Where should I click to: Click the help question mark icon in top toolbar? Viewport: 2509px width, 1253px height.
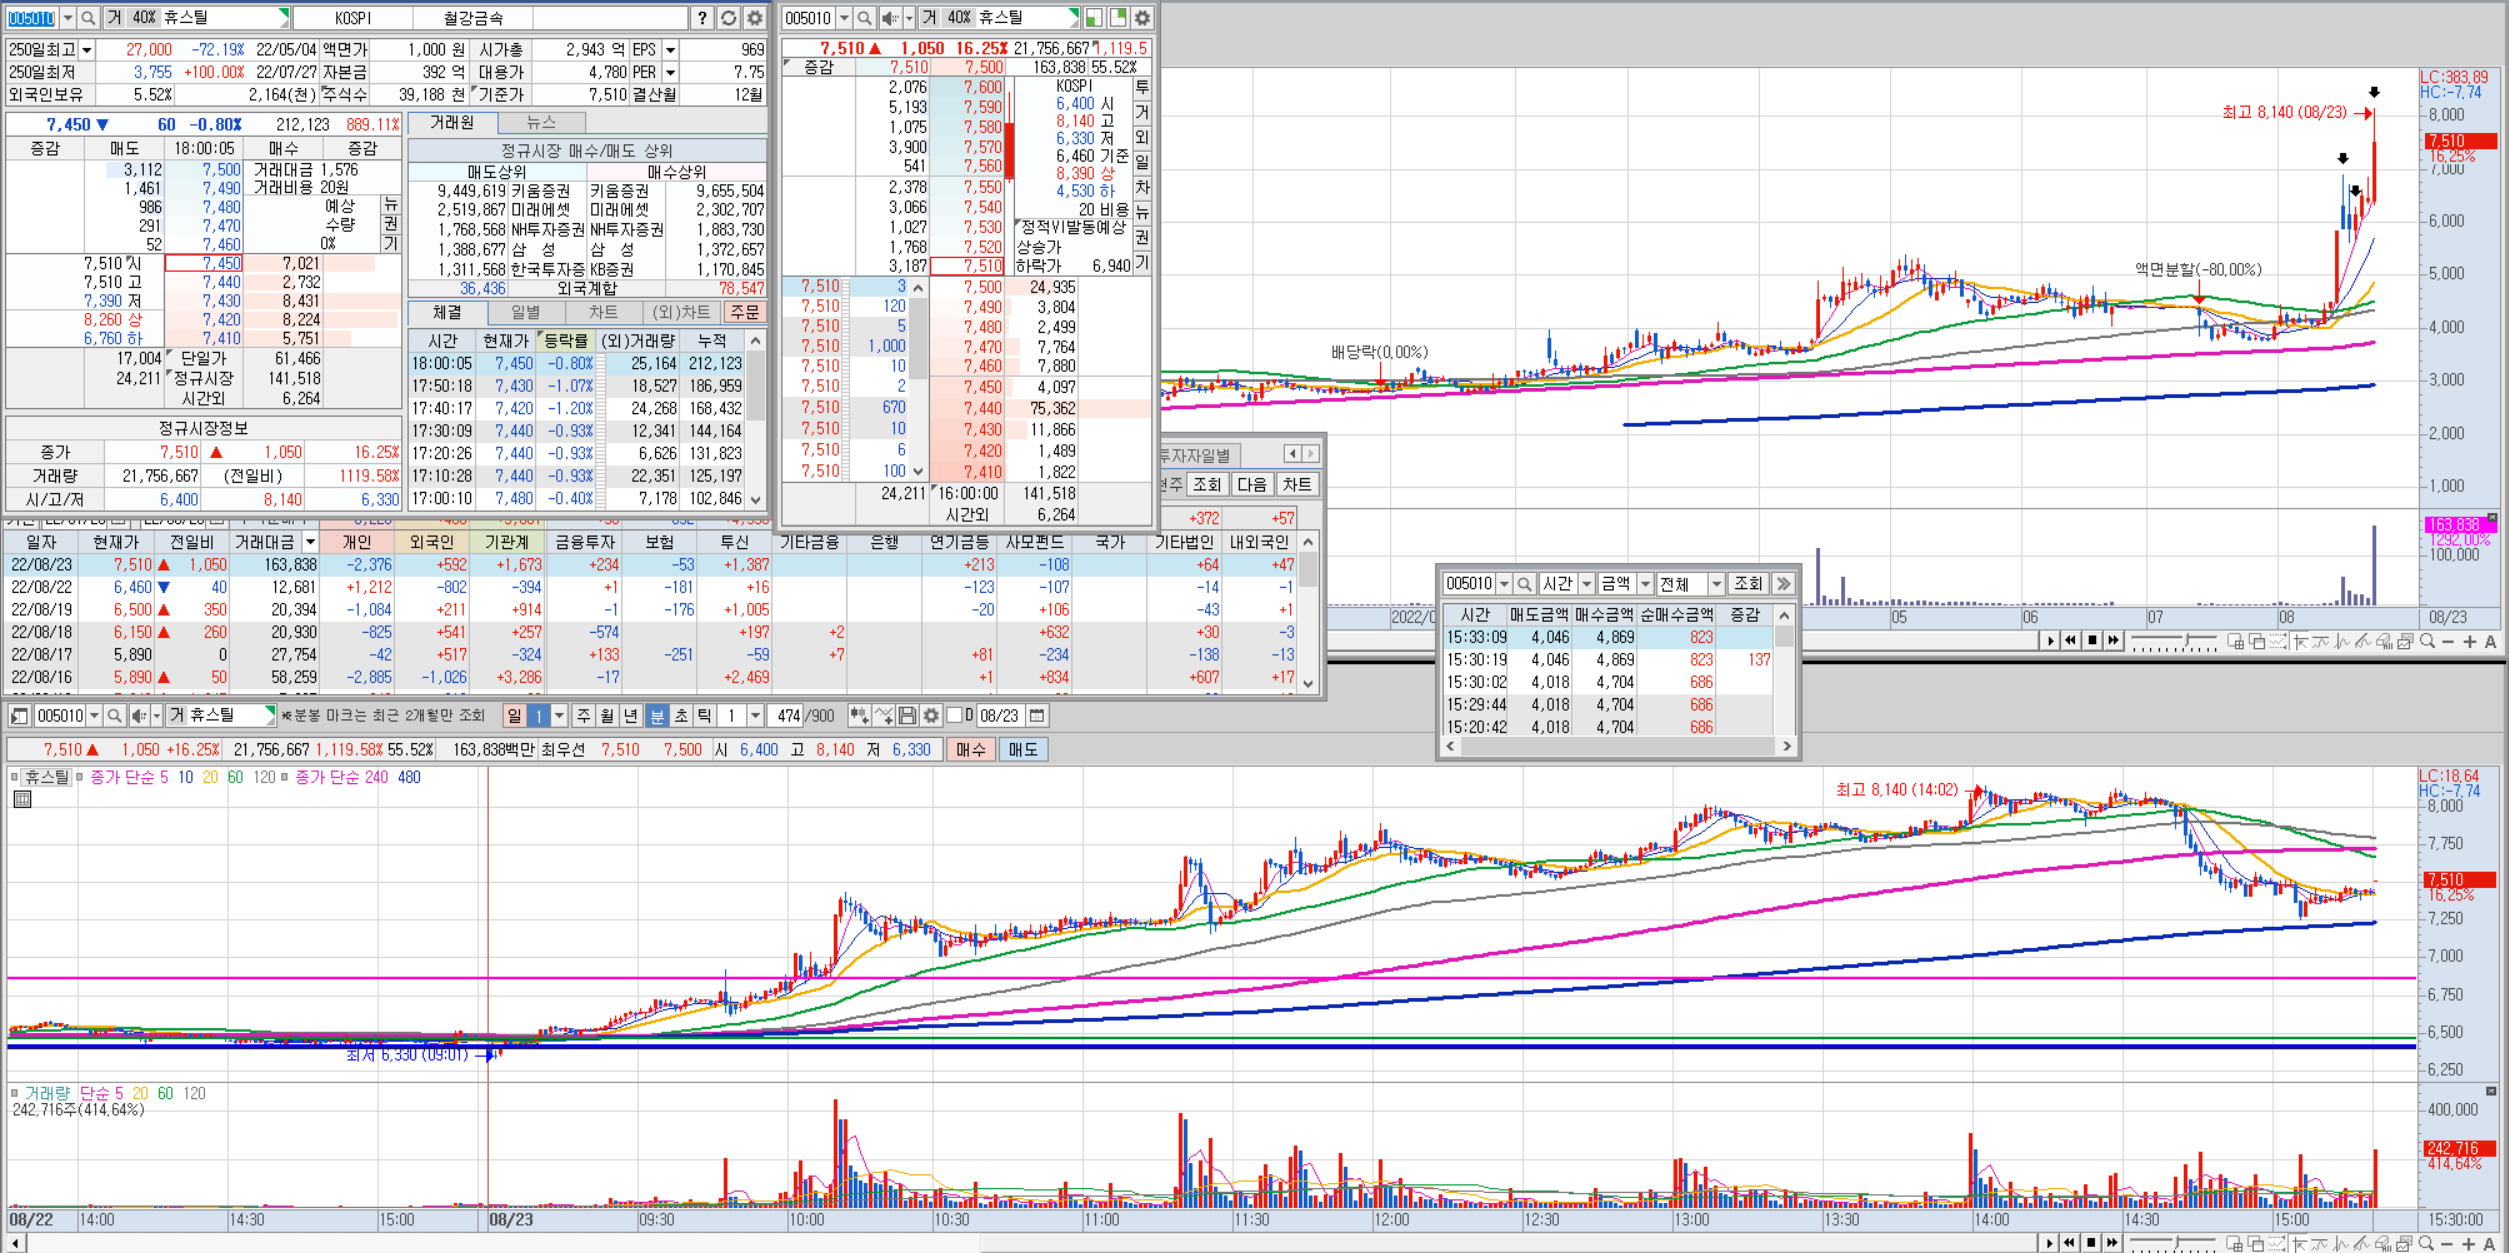(x=702, y=18)
